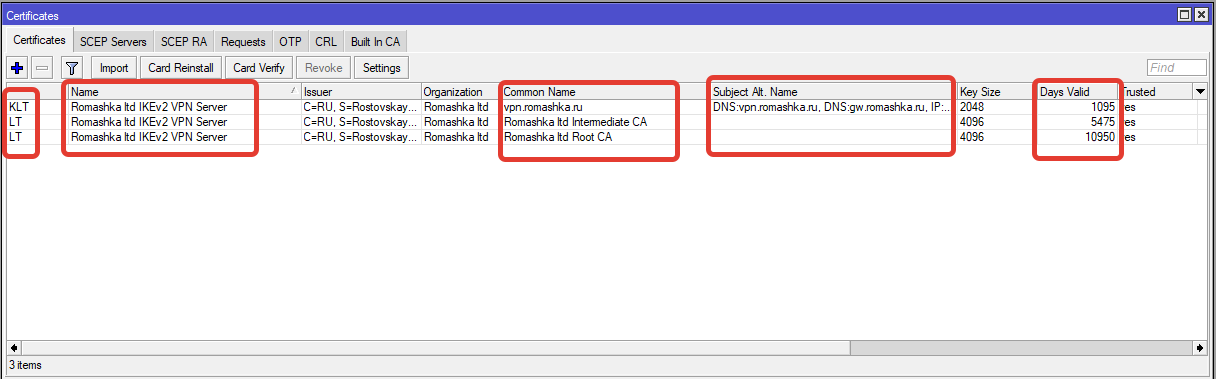Sort by the Days Valid column header

tap(1077, 92)
